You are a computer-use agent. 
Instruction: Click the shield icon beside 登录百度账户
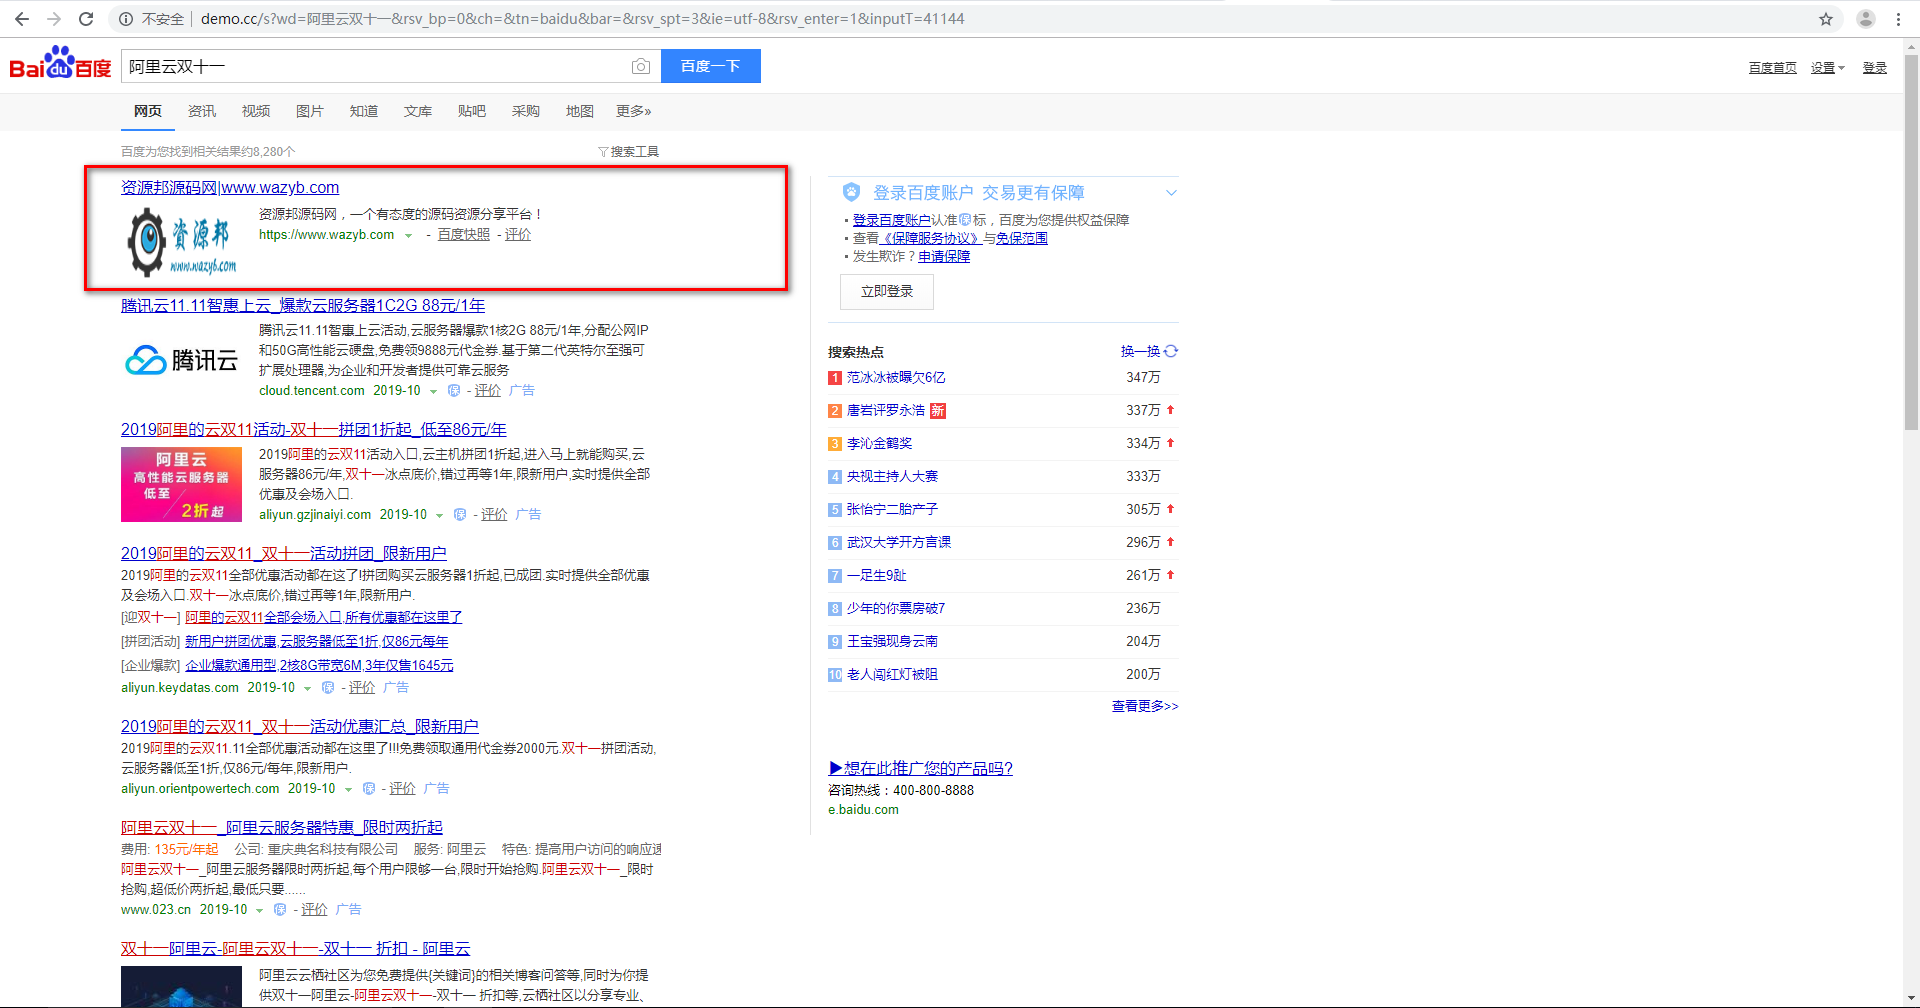pos(851,192)
